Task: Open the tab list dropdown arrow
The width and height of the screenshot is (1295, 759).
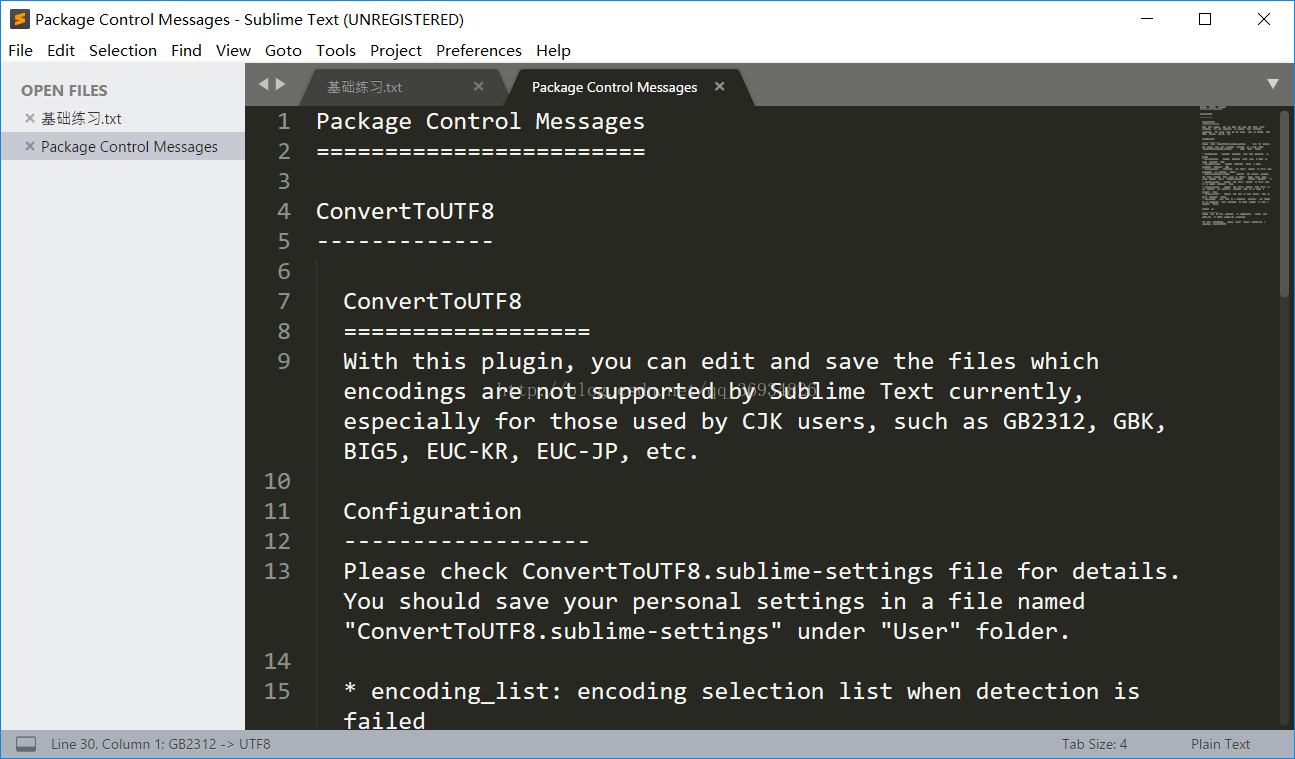Action: pyautogui.click(x=1273, y=84)
